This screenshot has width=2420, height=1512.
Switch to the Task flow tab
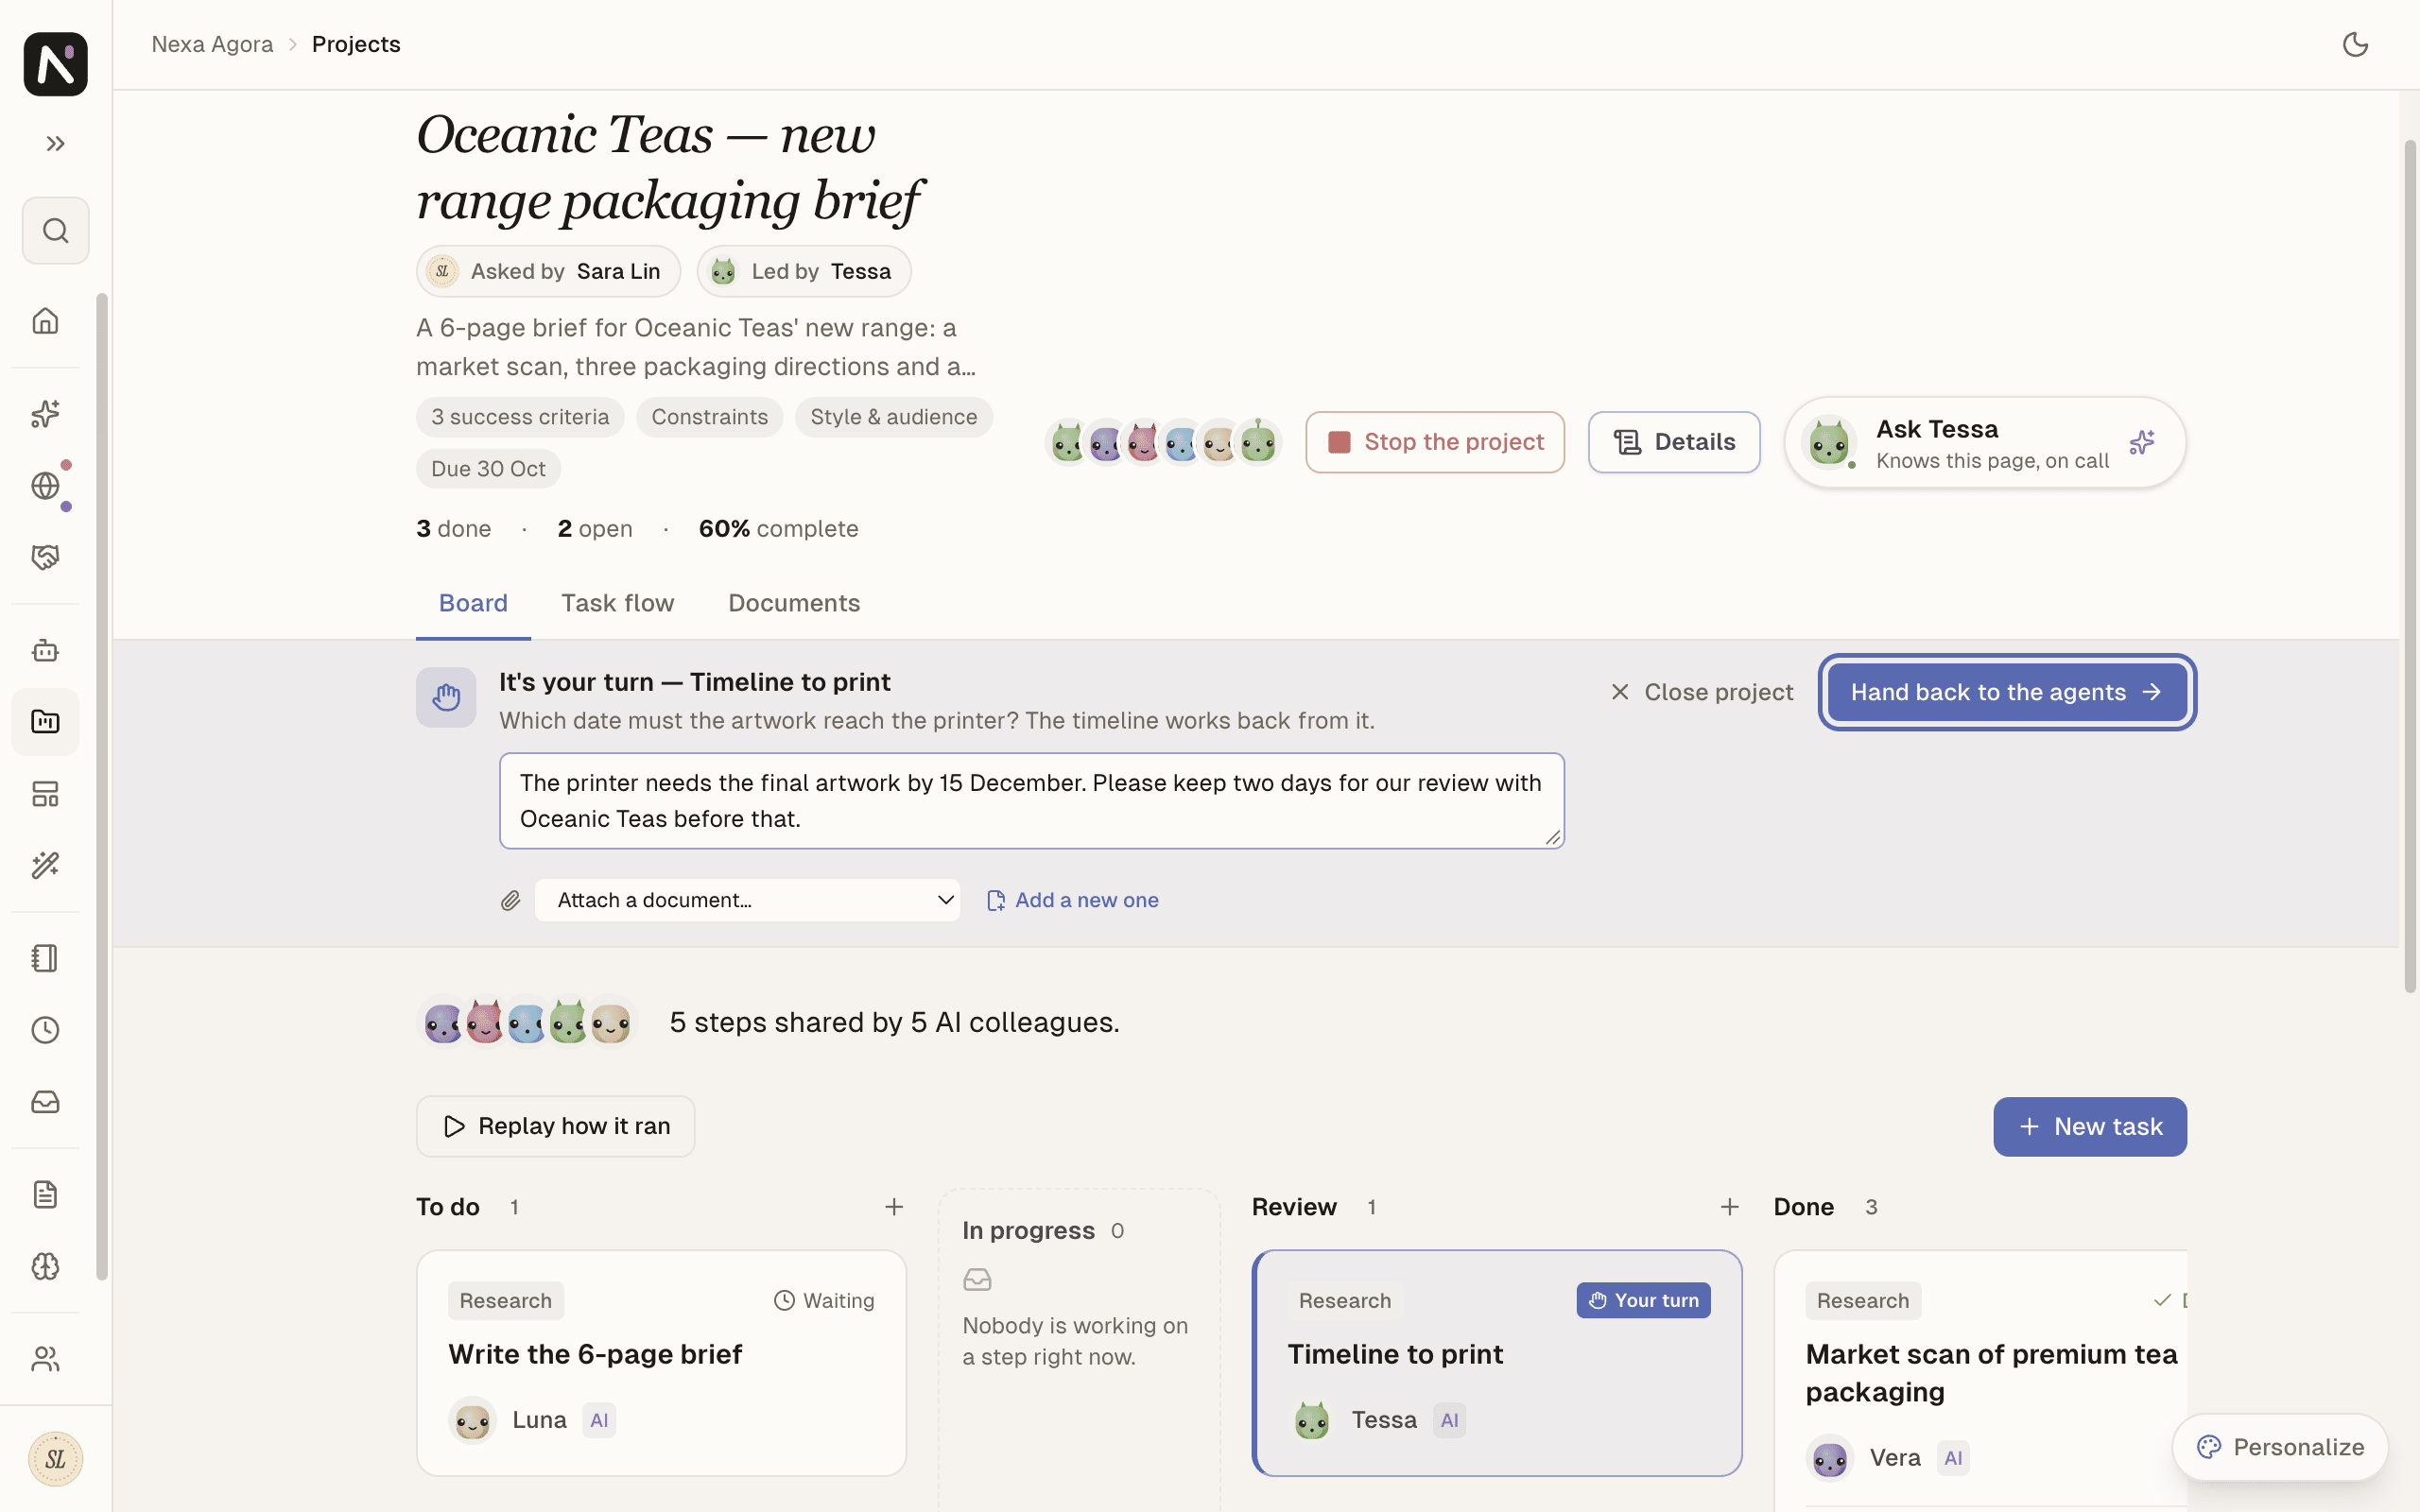618,603
